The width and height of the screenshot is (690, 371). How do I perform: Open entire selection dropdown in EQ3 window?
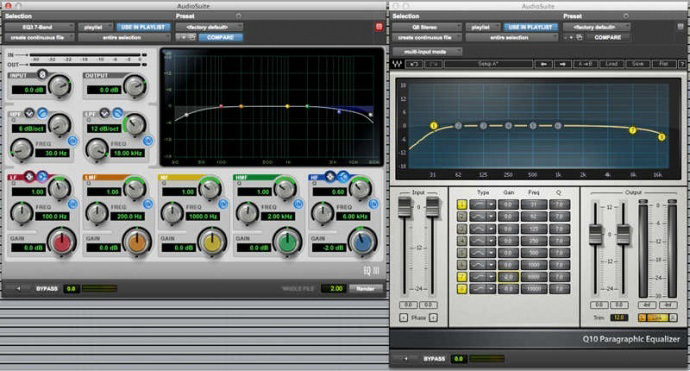(x=124, y=37)
